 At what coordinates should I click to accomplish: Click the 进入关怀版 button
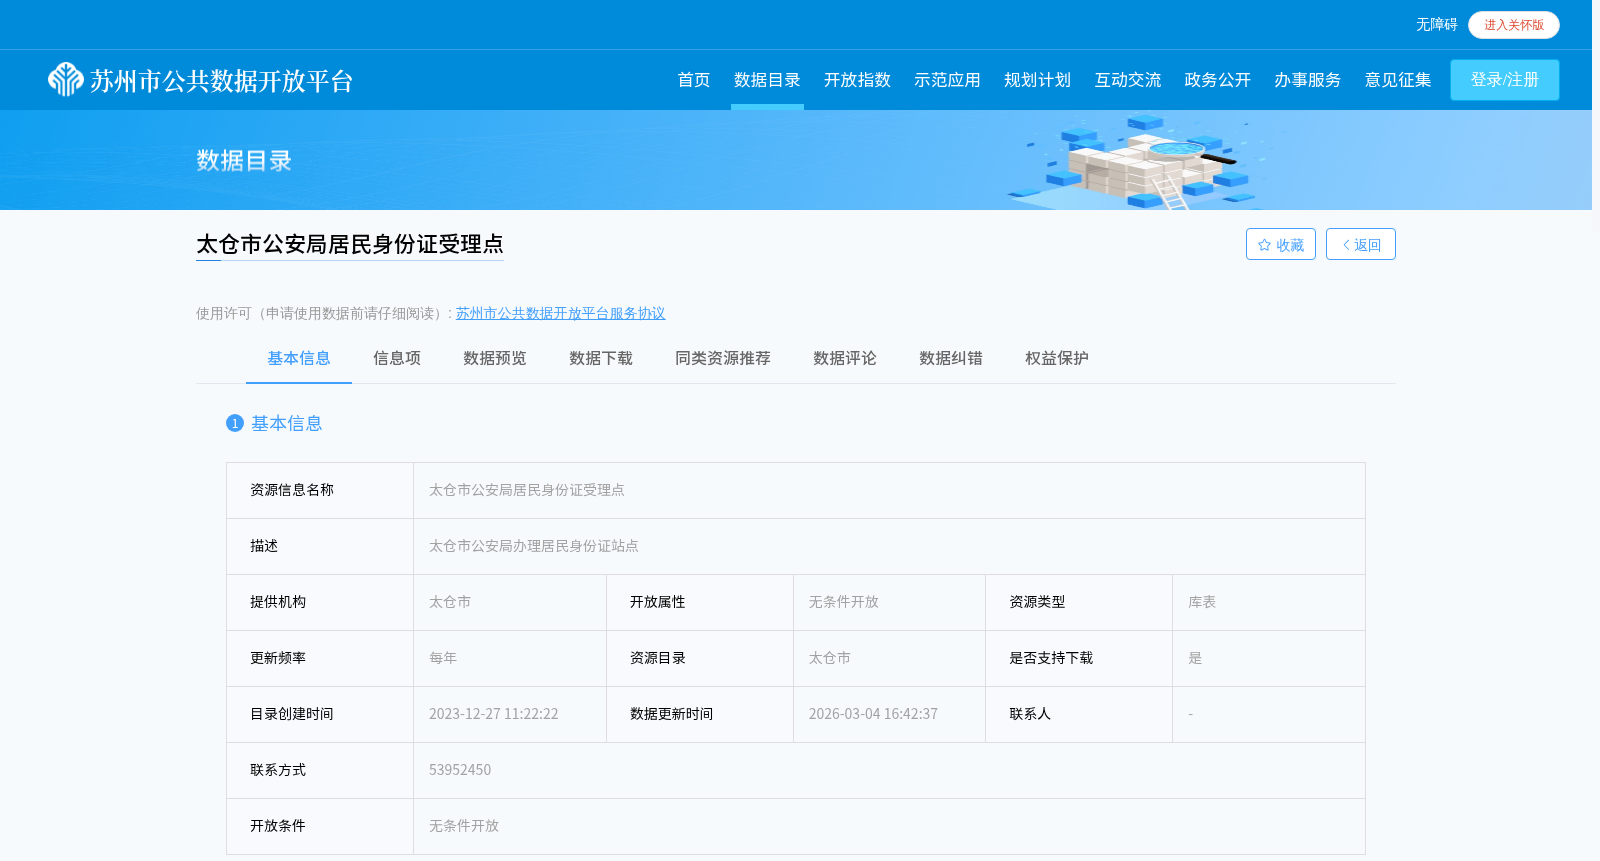[x=1514, y=25]
